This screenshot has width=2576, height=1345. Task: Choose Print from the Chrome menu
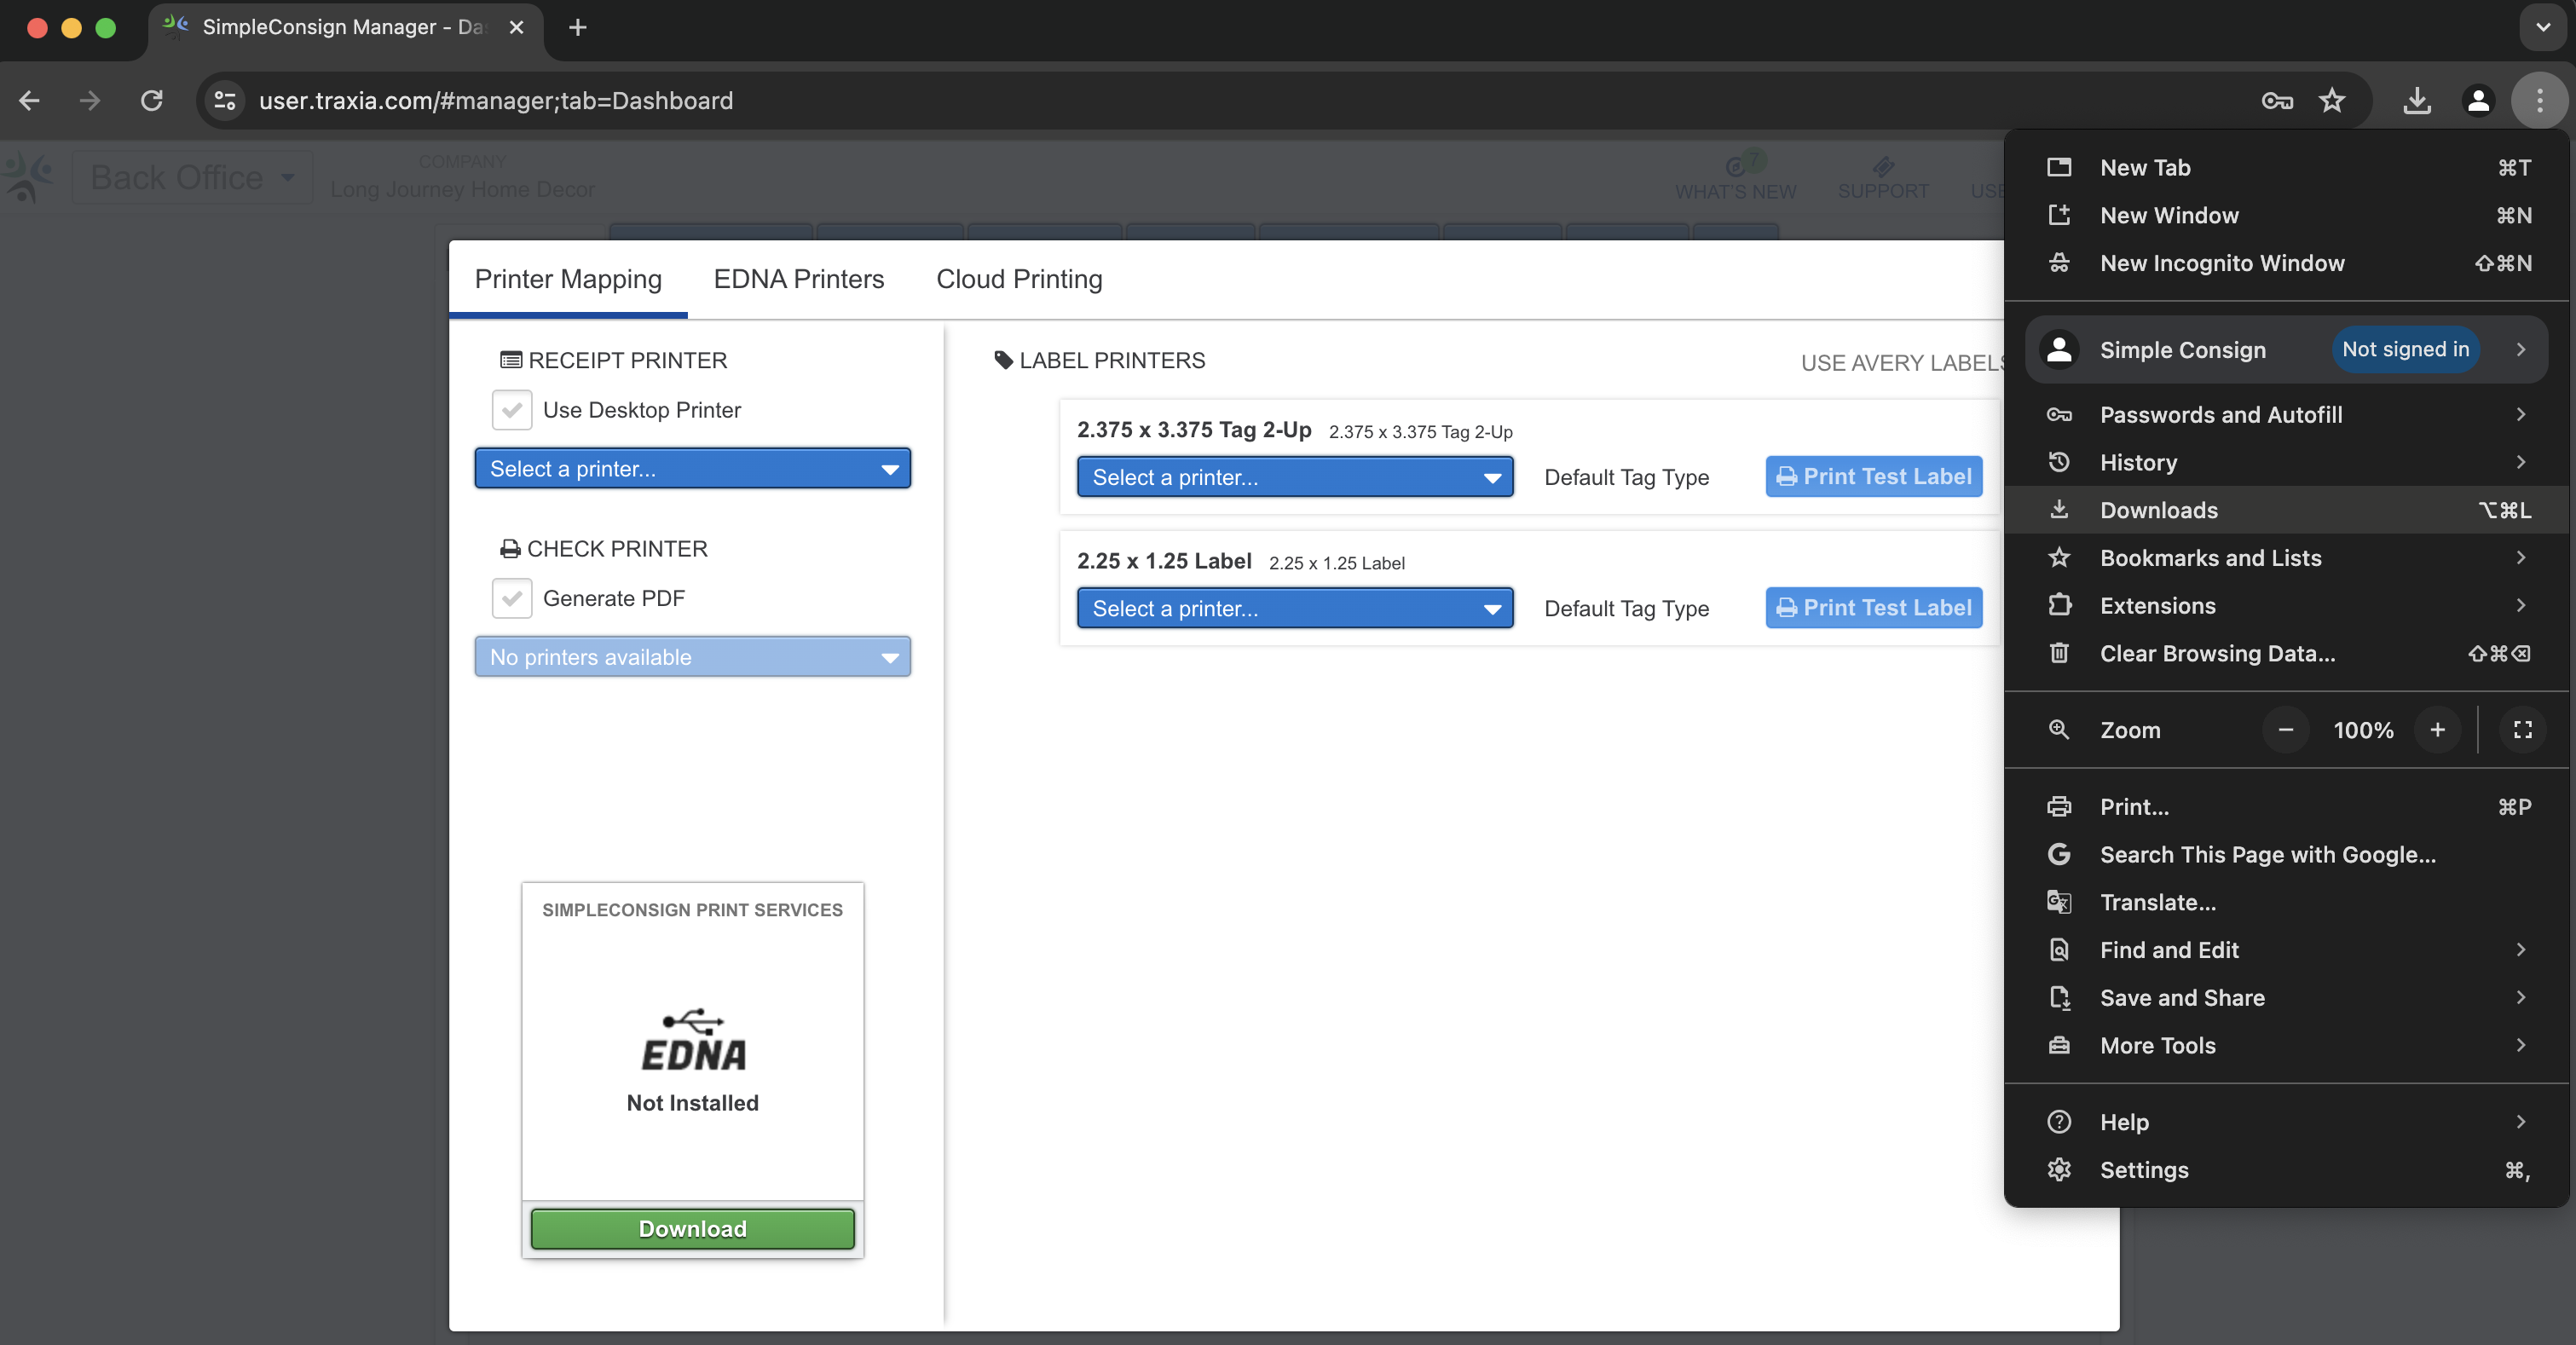tap(2286, 807)
